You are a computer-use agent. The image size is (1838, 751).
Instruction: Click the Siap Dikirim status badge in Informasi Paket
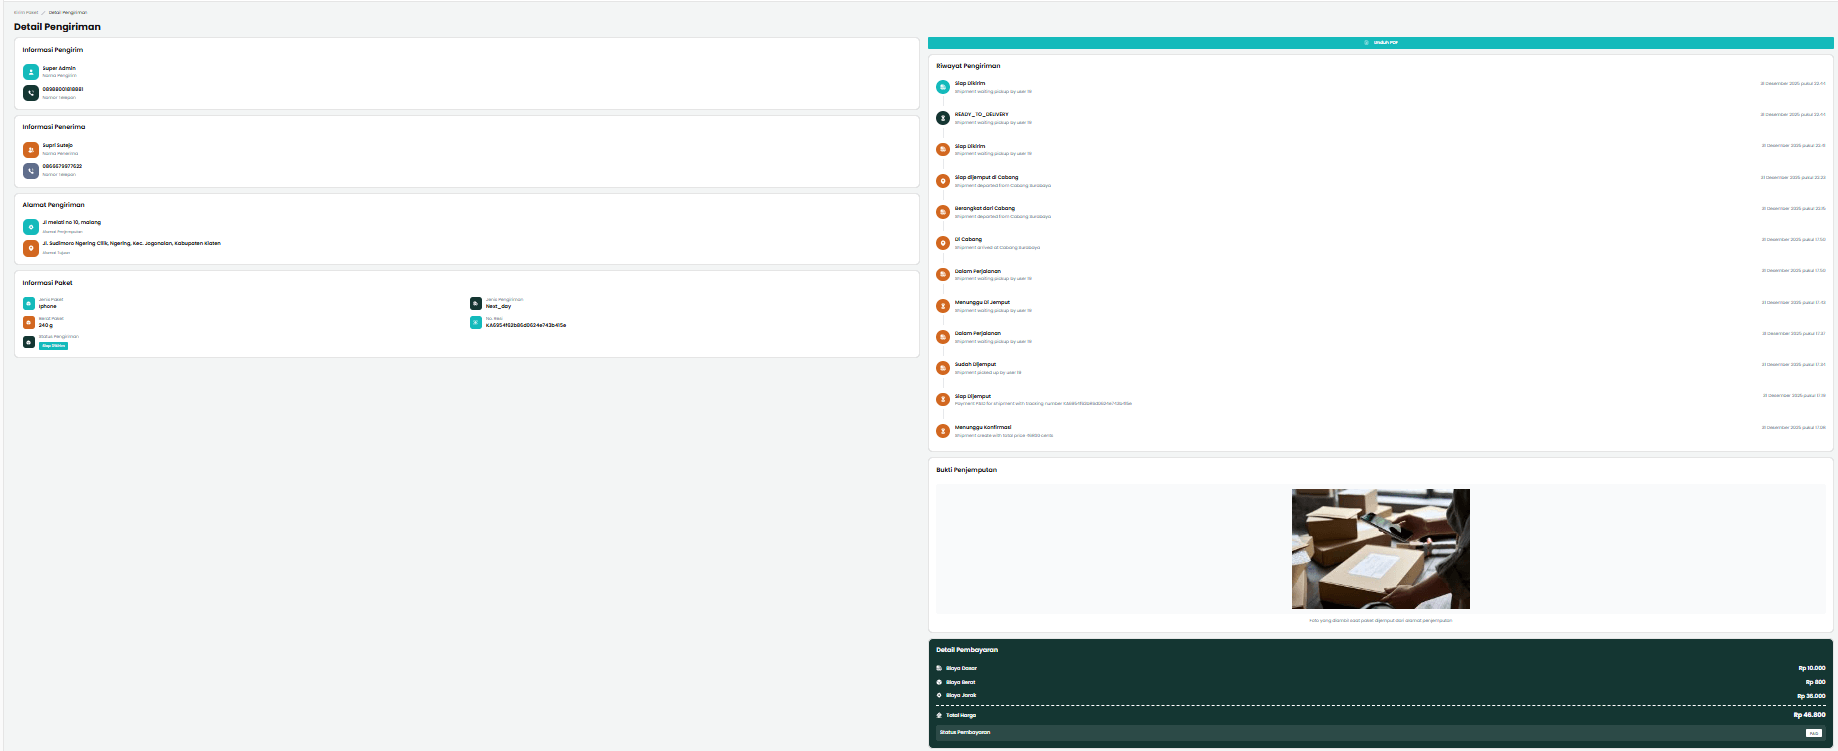54,346
